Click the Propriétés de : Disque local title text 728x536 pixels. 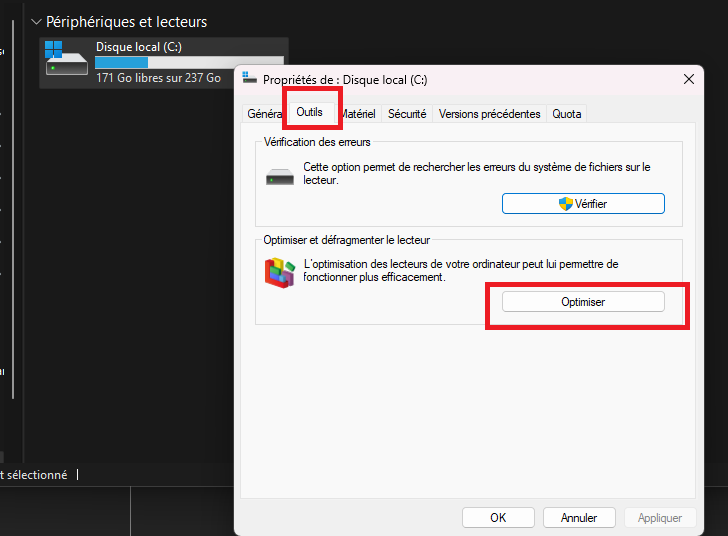pos(345,80)
